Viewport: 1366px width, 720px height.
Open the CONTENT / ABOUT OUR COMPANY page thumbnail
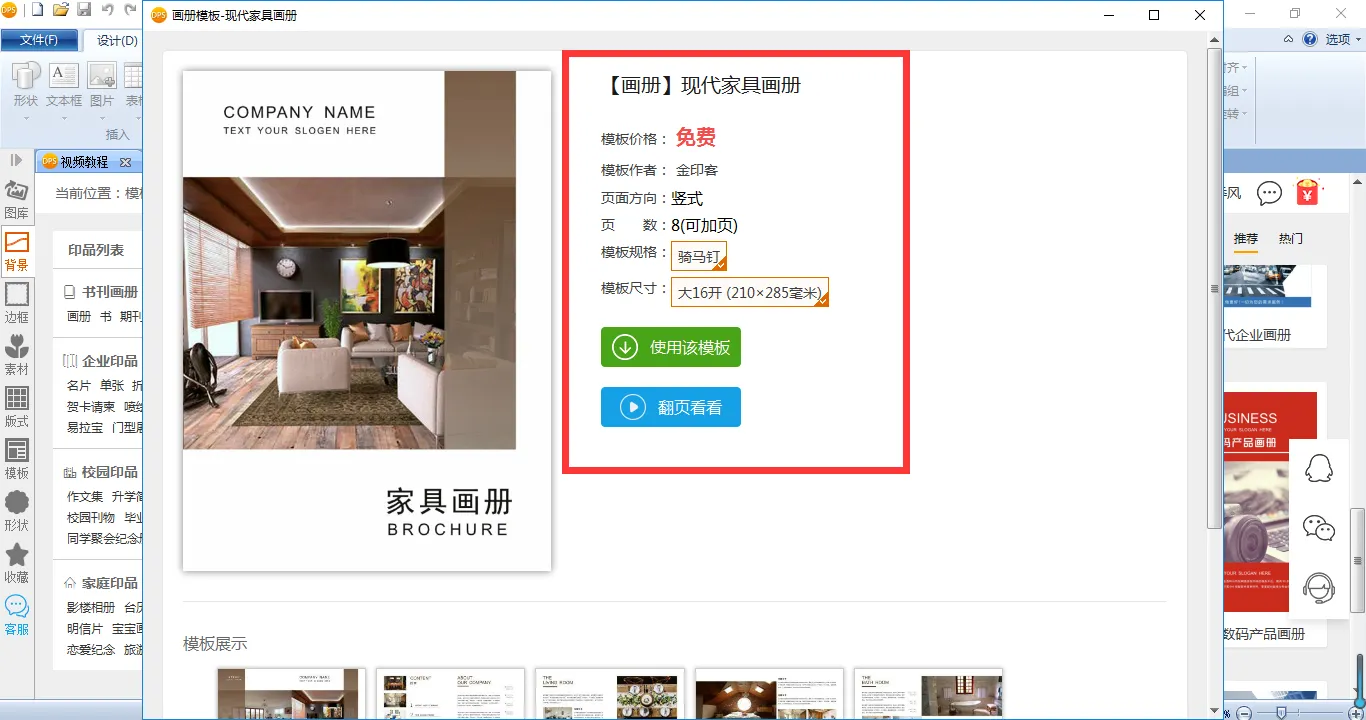pyautogui.click(x=451, y=694)
